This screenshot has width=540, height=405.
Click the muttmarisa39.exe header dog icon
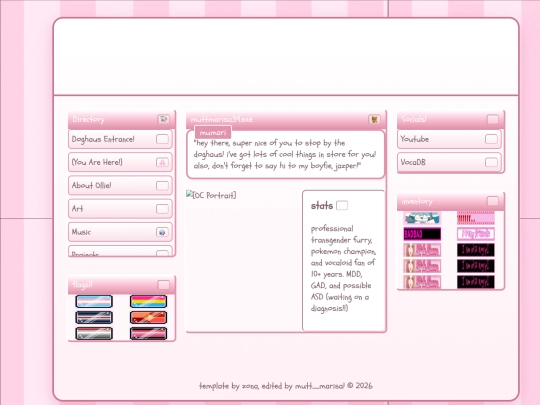point(374,119)
